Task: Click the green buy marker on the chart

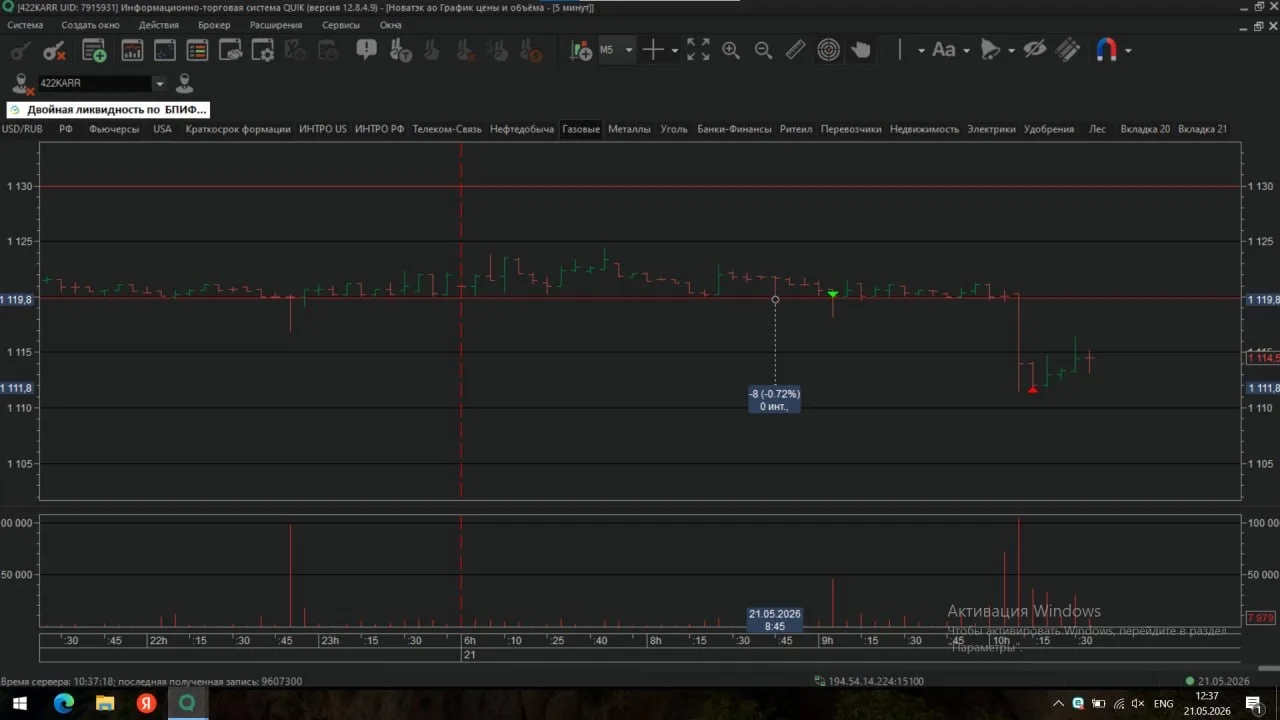Action: (833, 294)
